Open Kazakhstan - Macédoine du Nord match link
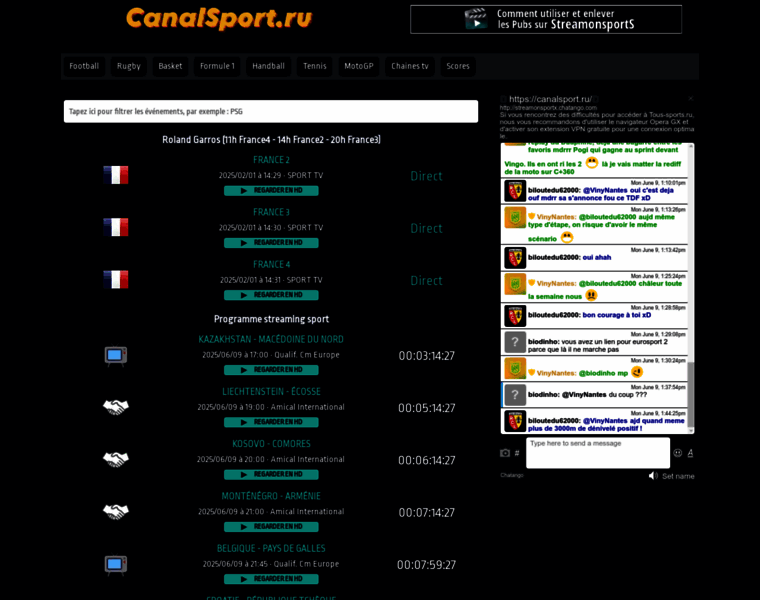This screenshot has width=760, height=600. tap(271, 339)
